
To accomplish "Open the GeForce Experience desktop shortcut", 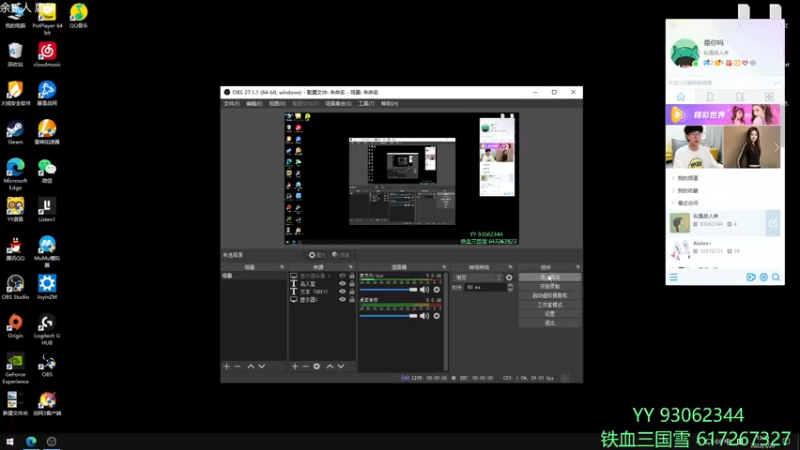I will coord(15,369).
